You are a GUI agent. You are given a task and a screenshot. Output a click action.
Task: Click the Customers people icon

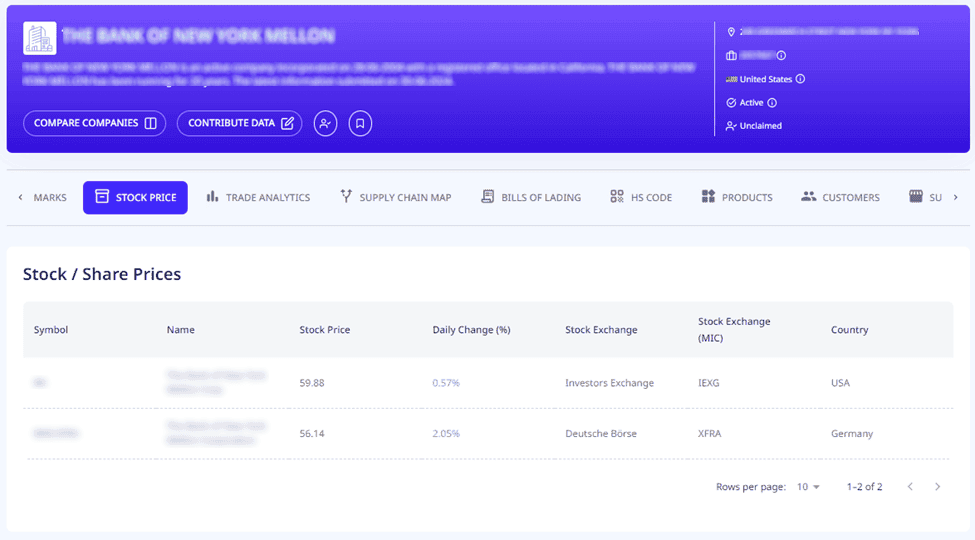[808, 196]
